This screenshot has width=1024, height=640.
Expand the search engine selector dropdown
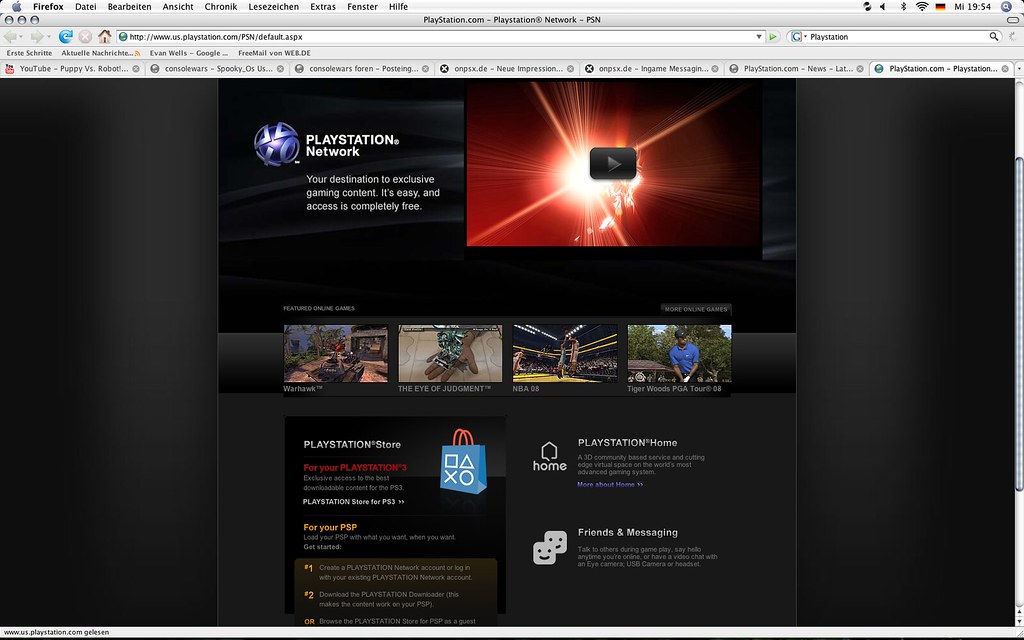[805, 37]
